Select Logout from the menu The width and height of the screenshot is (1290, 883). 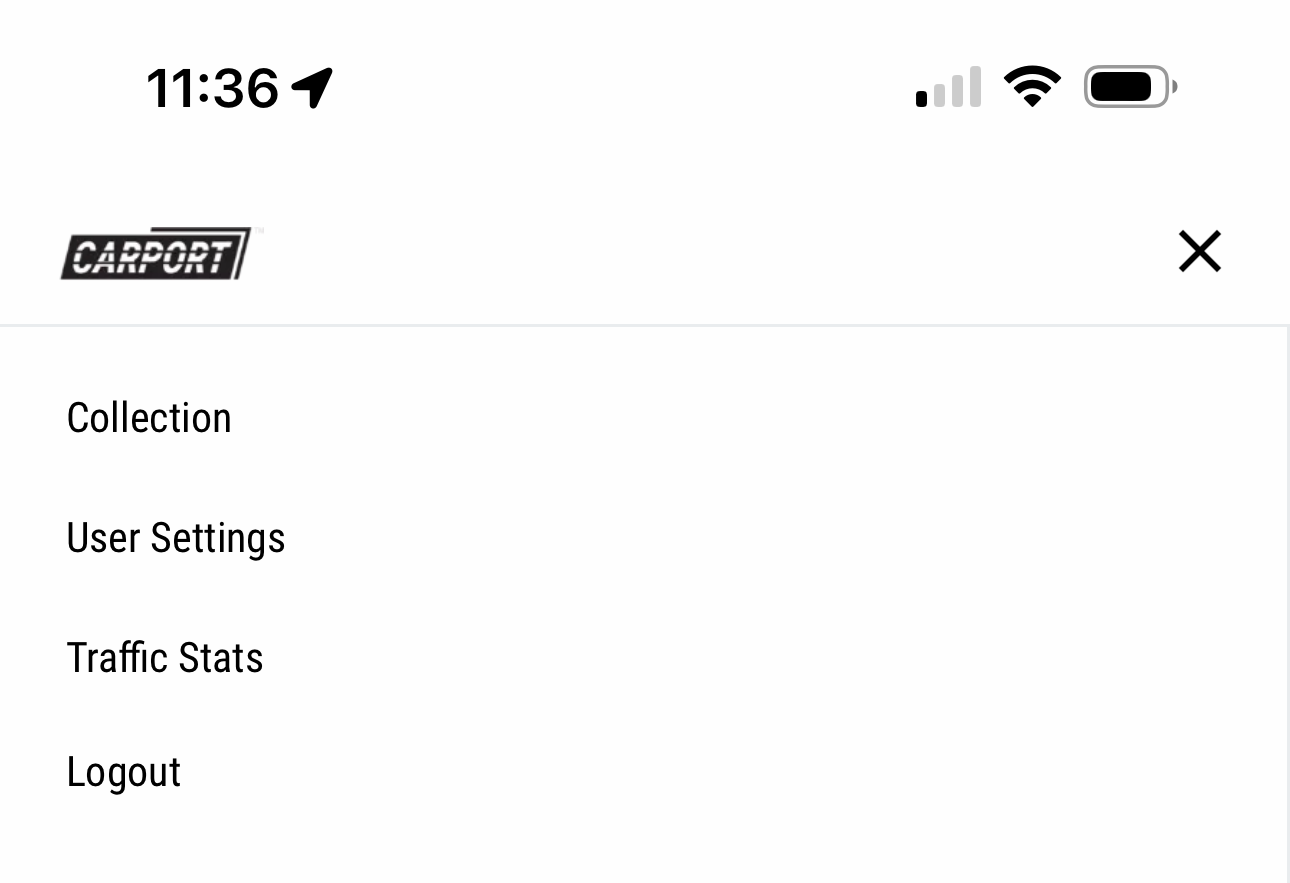[x=124, y=772]
